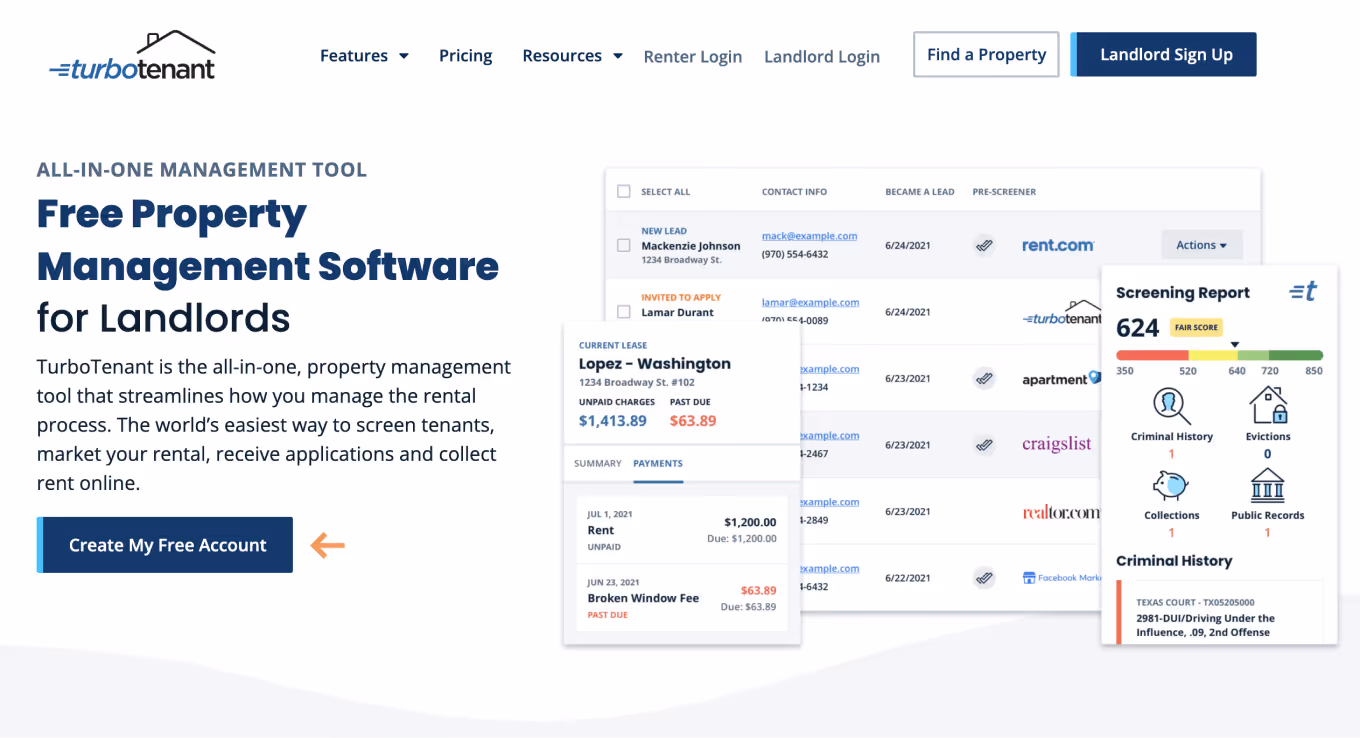The height and width of the screenshot is (738, 1360).
Task: Click pre-screener checkmark for 6/22/2021 row
Action: 984,578
